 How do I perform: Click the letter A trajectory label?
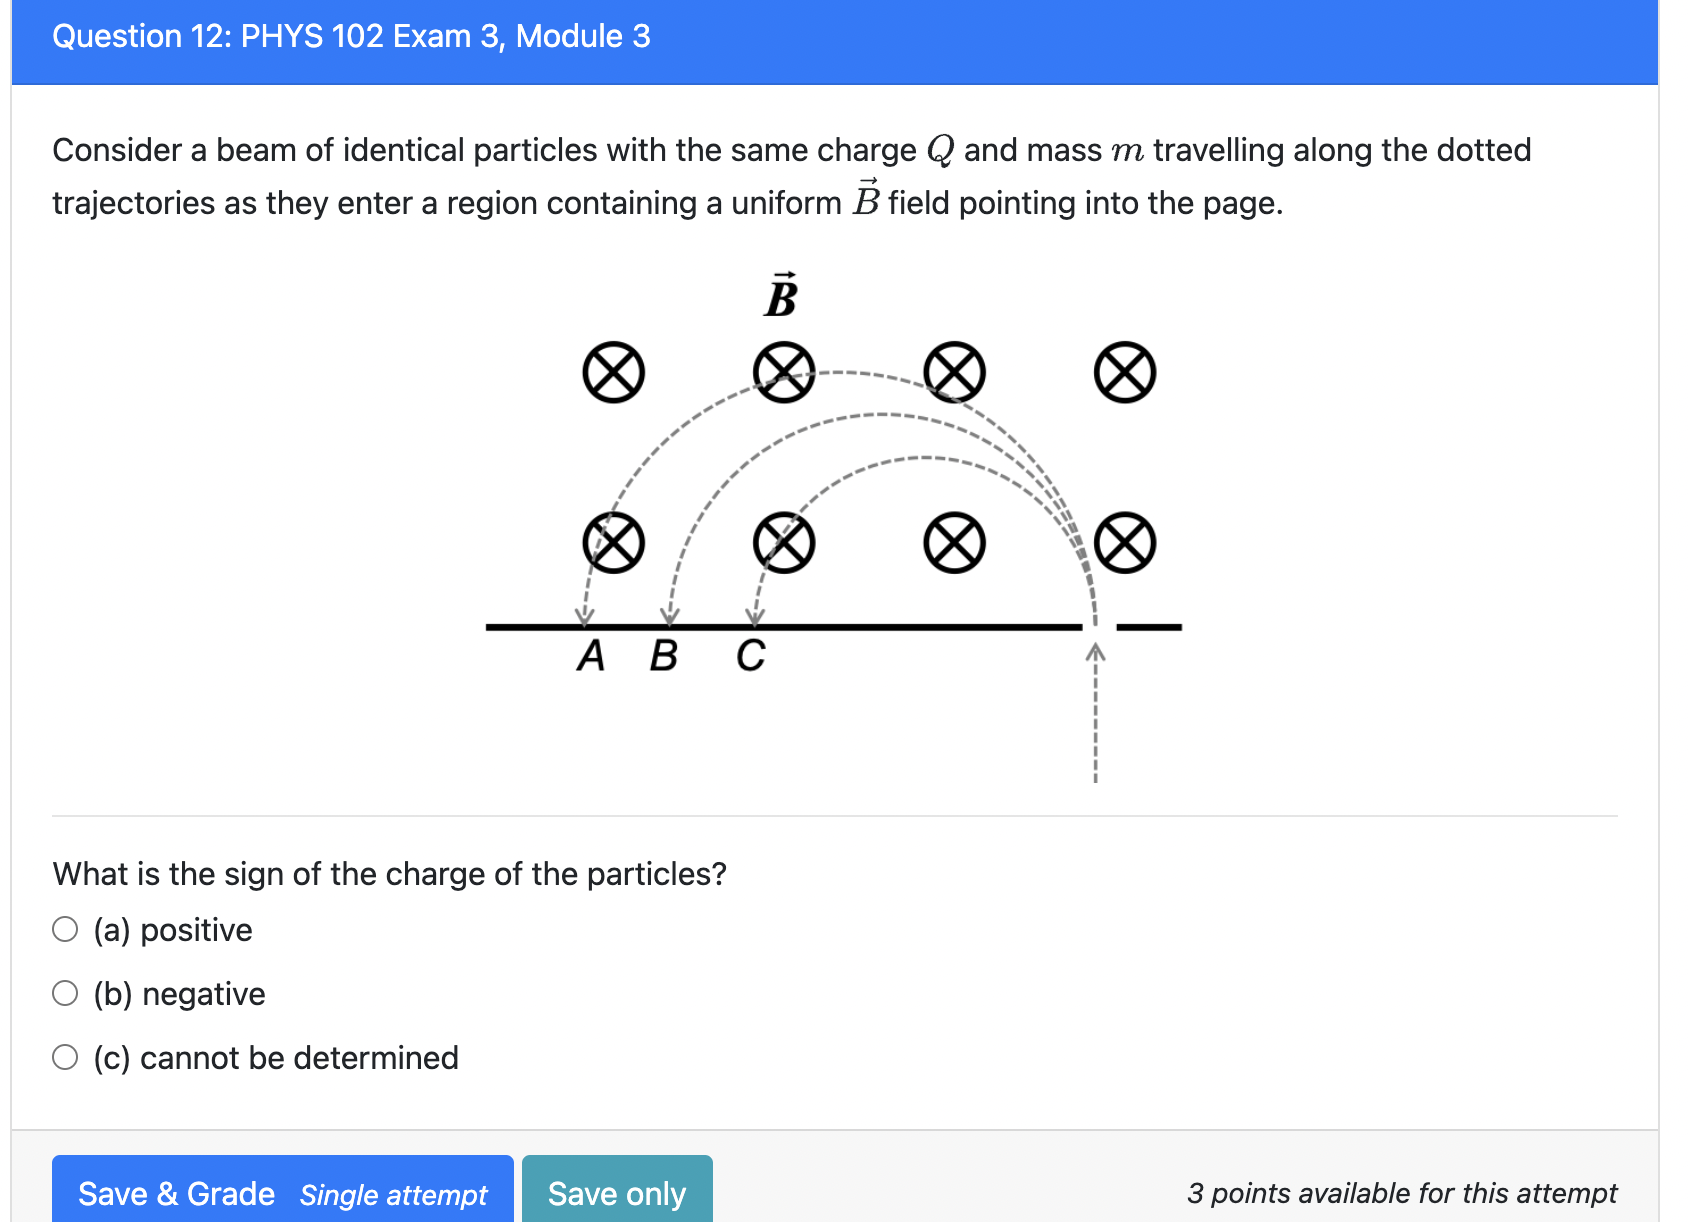590,656
